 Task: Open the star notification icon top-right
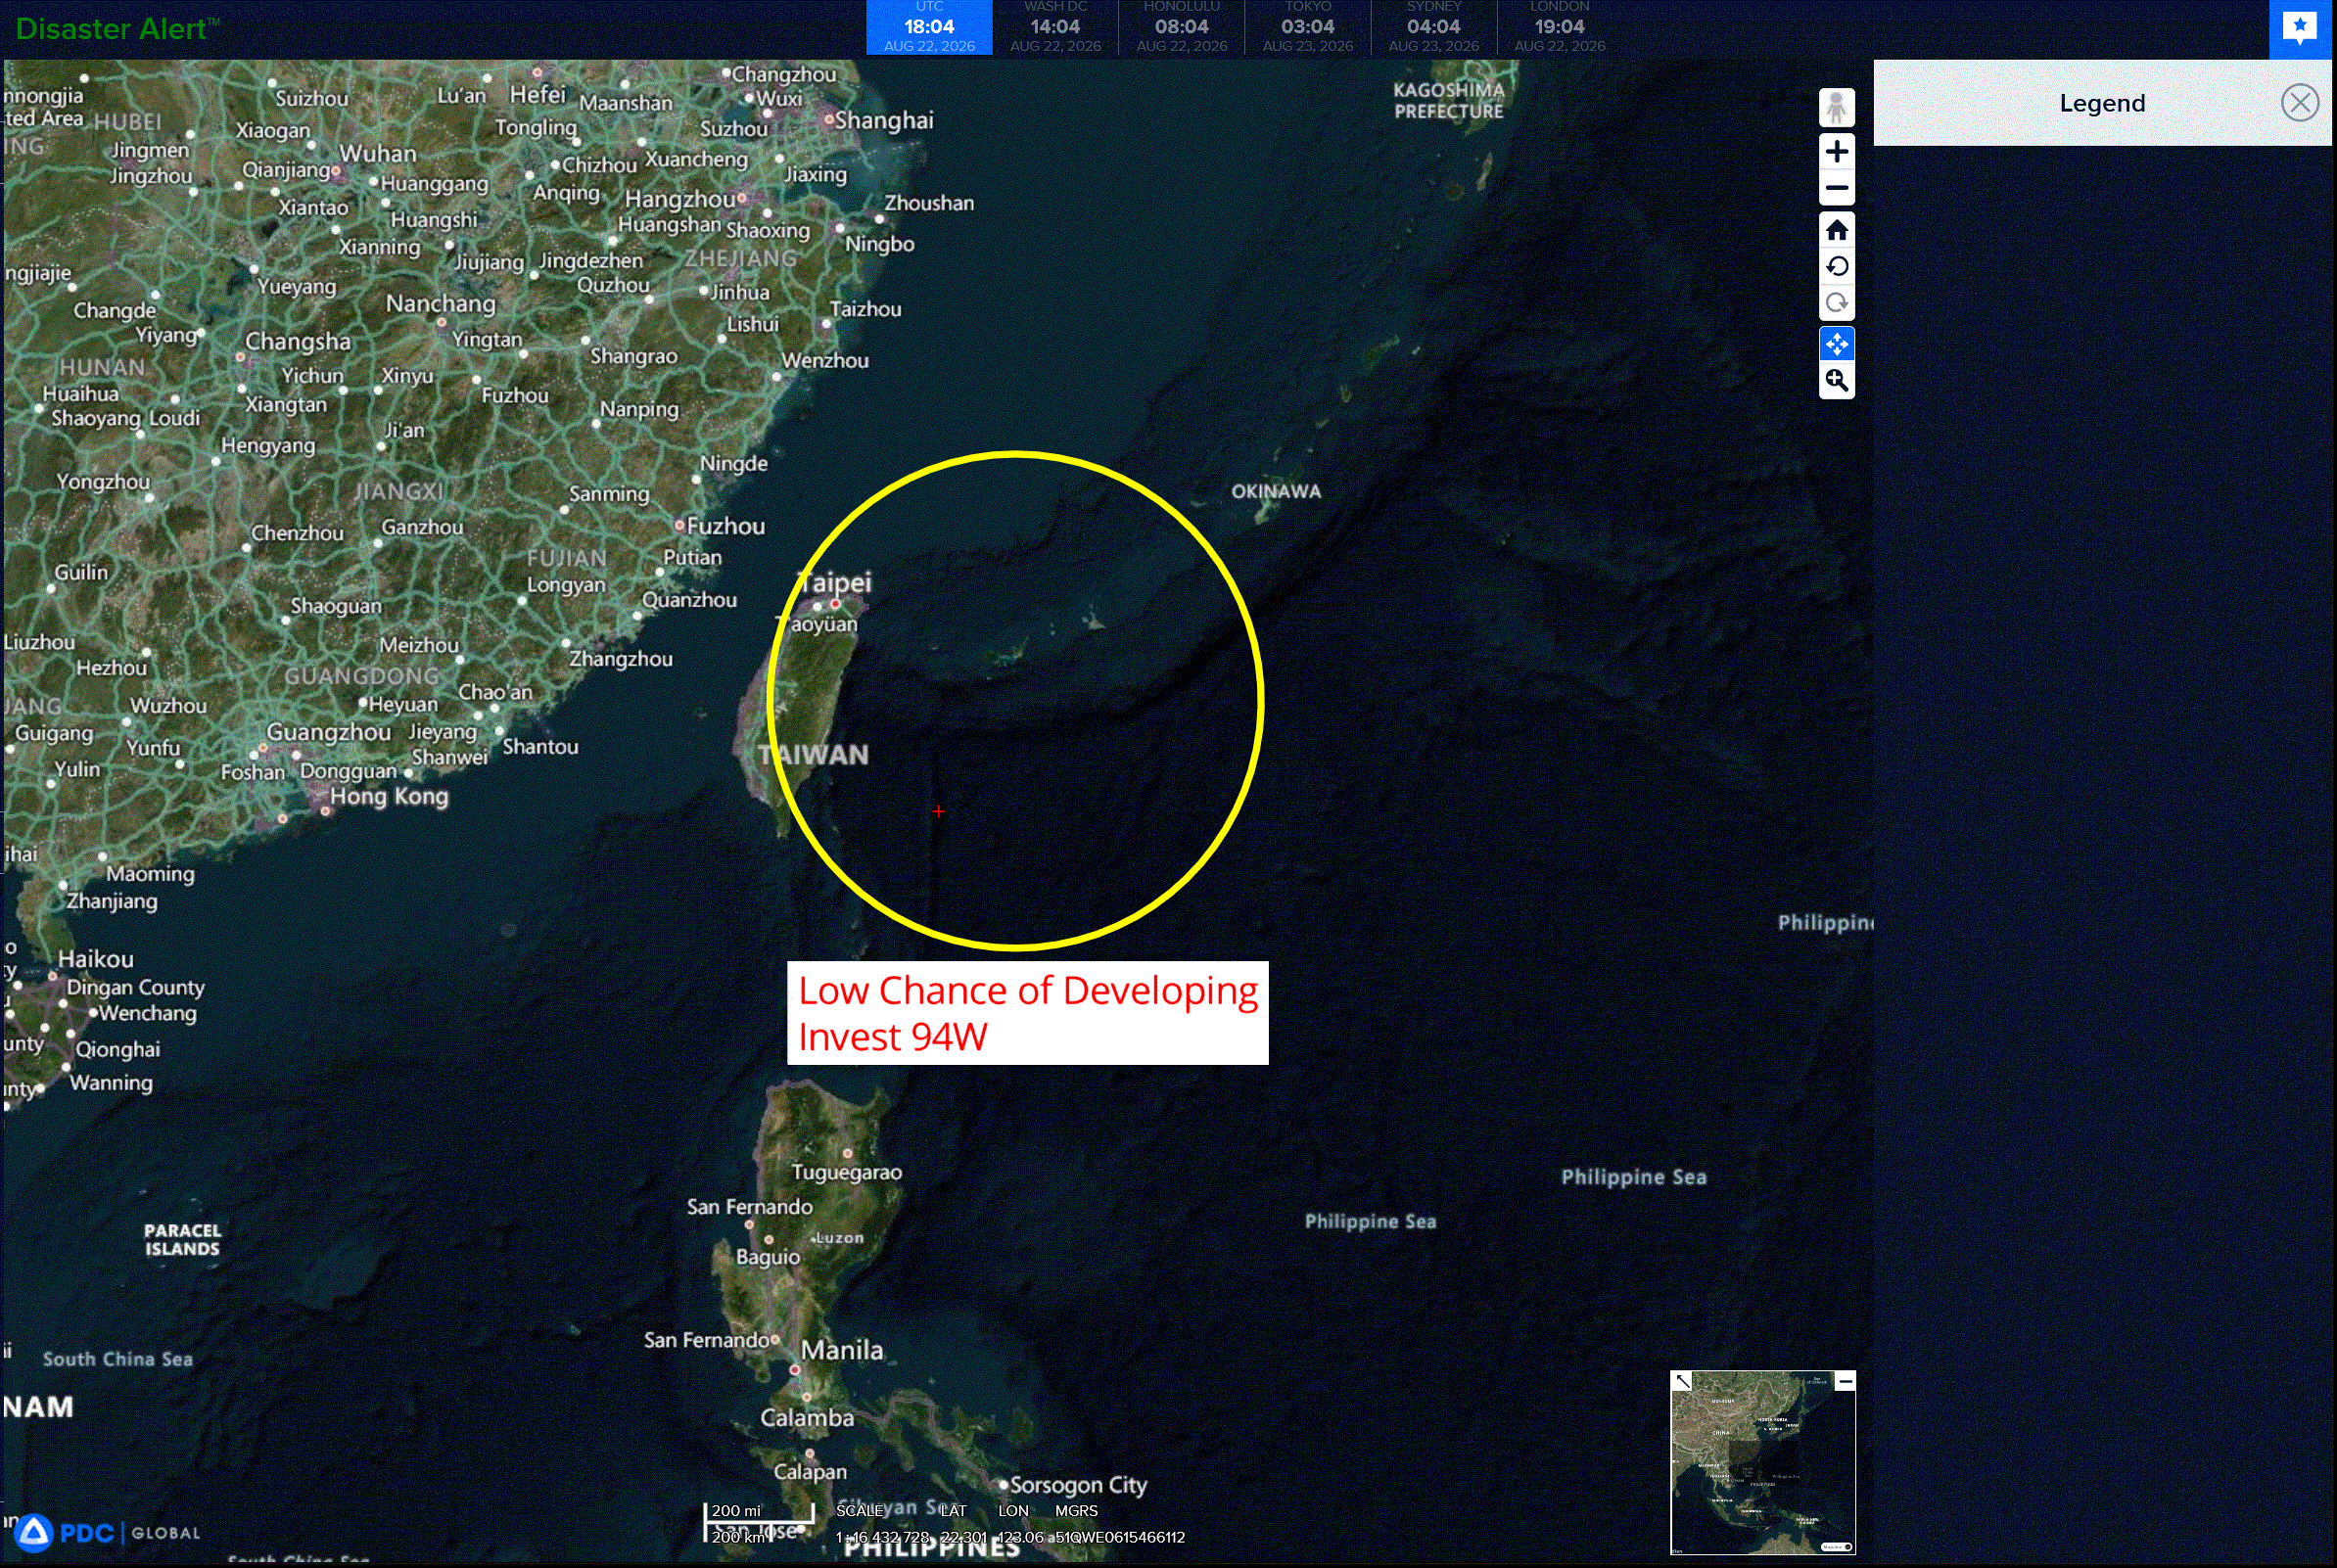[x=2300, y=29]
